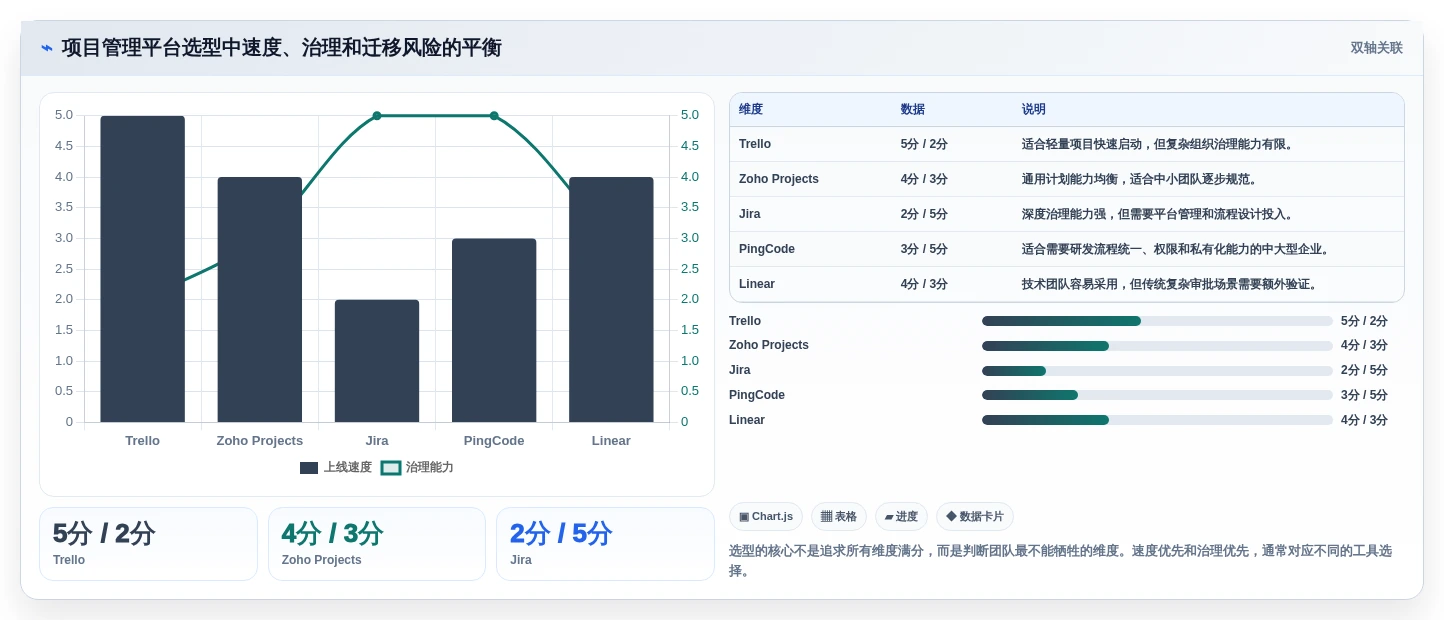Click the PingCode x-axis label
Image resolution: width=1444 pixels, height=620 pixels.
(x=494, y=441)
